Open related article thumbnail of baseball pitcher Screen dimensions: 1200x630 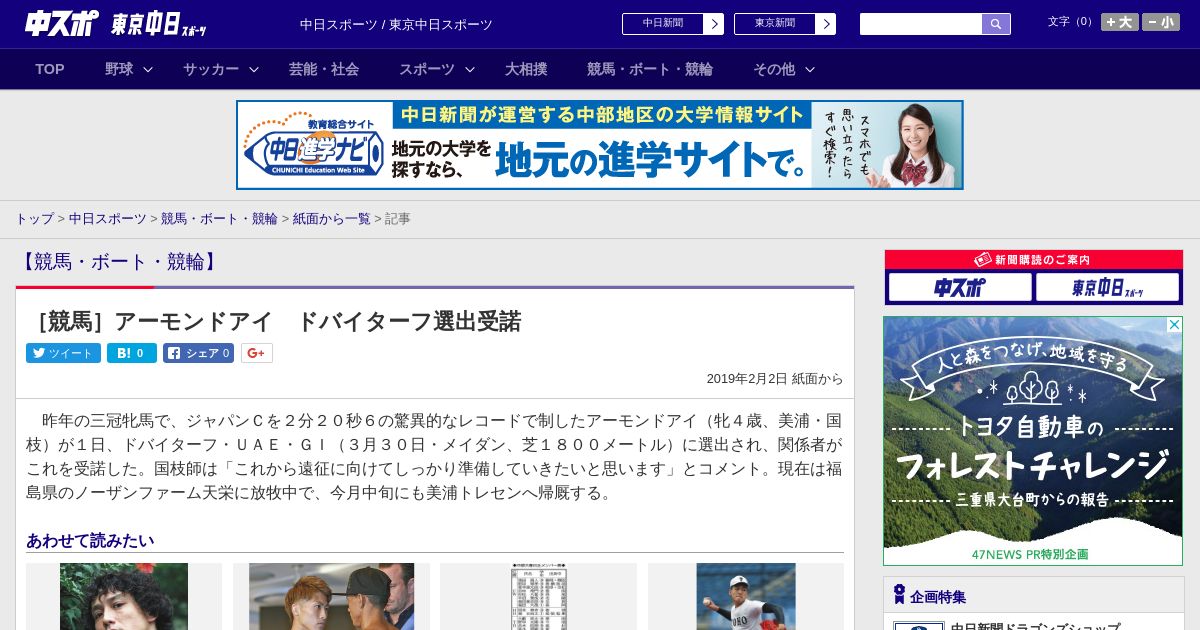point(746,596)
